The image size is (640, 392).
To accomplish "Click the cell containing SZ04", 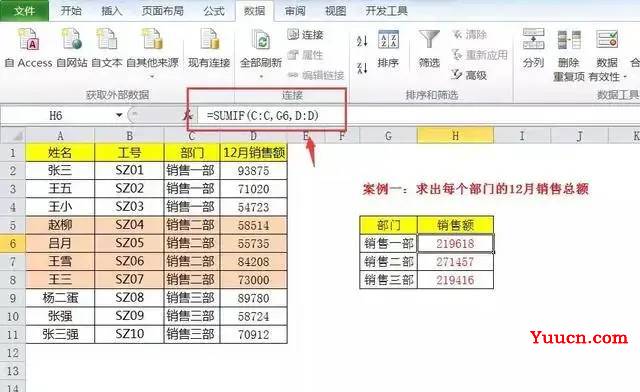I will pyautogui.click(x=129, y=225).
